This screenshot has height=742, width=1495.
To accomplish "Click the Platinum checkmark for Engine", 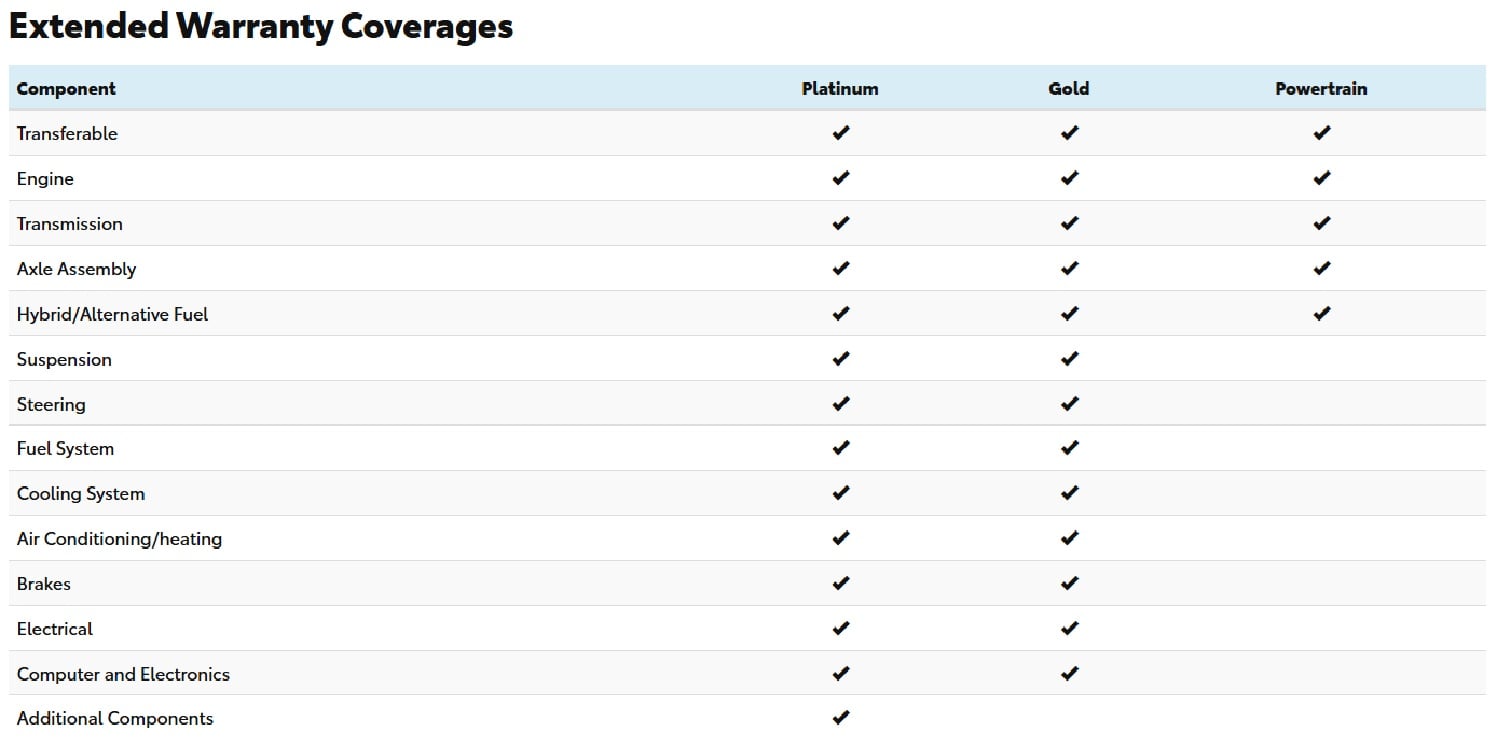I will click(x=840, y=178).
